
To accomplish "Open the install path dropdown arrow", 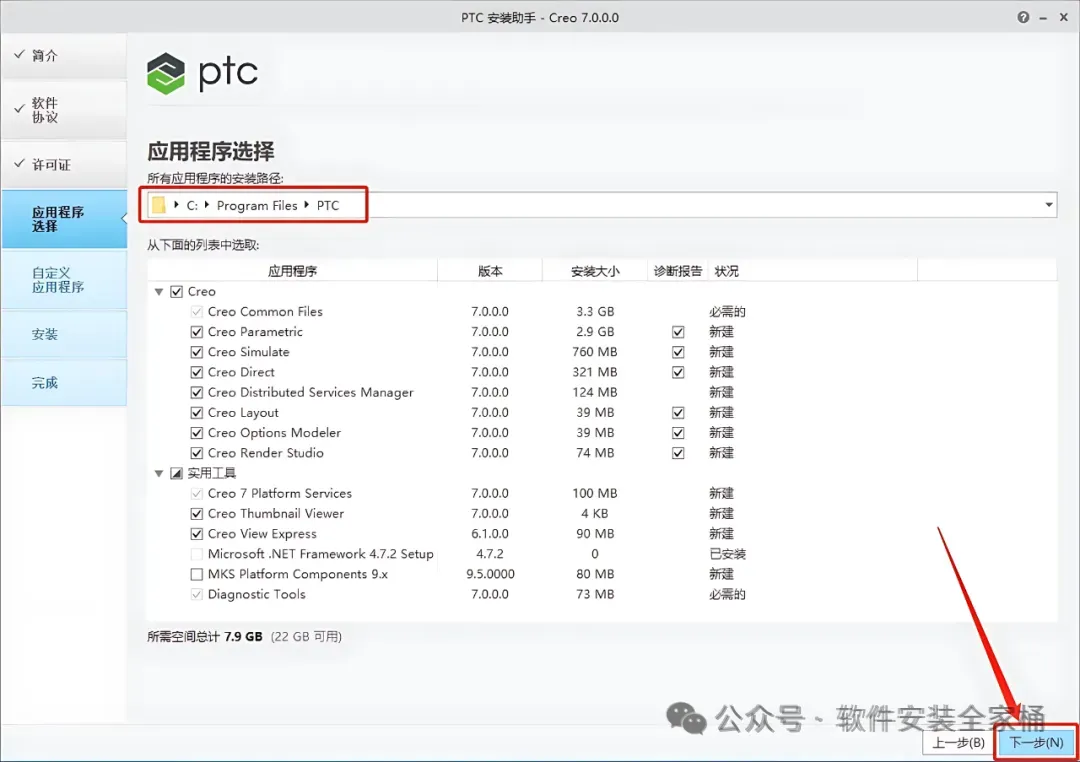I will point(1048,205).
